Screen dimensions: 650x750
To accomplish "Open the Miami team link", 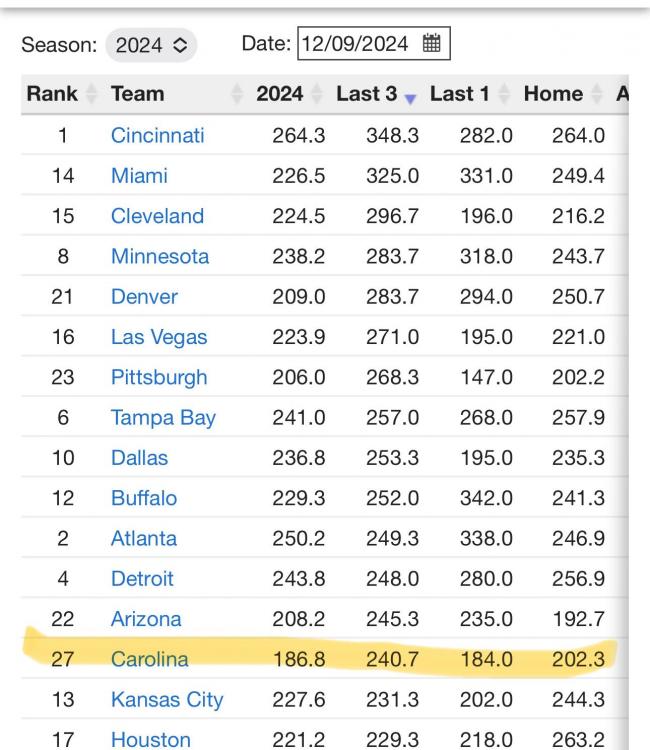I will pos(139,176).
